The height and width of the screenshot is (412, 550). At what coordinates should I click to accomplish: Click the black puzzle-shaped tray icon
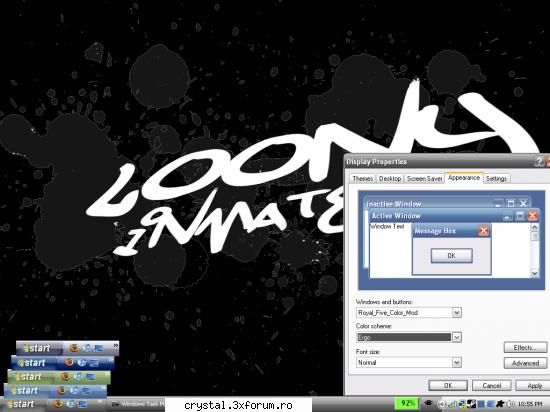(x=501, y=404)
